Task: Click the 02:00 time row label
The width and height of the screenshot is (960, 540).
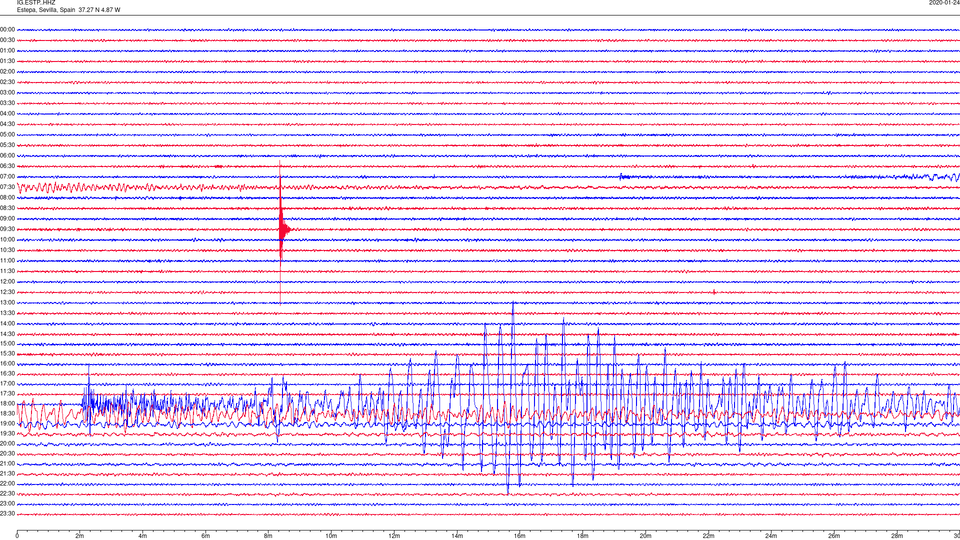Action: [x=7, y=72]
